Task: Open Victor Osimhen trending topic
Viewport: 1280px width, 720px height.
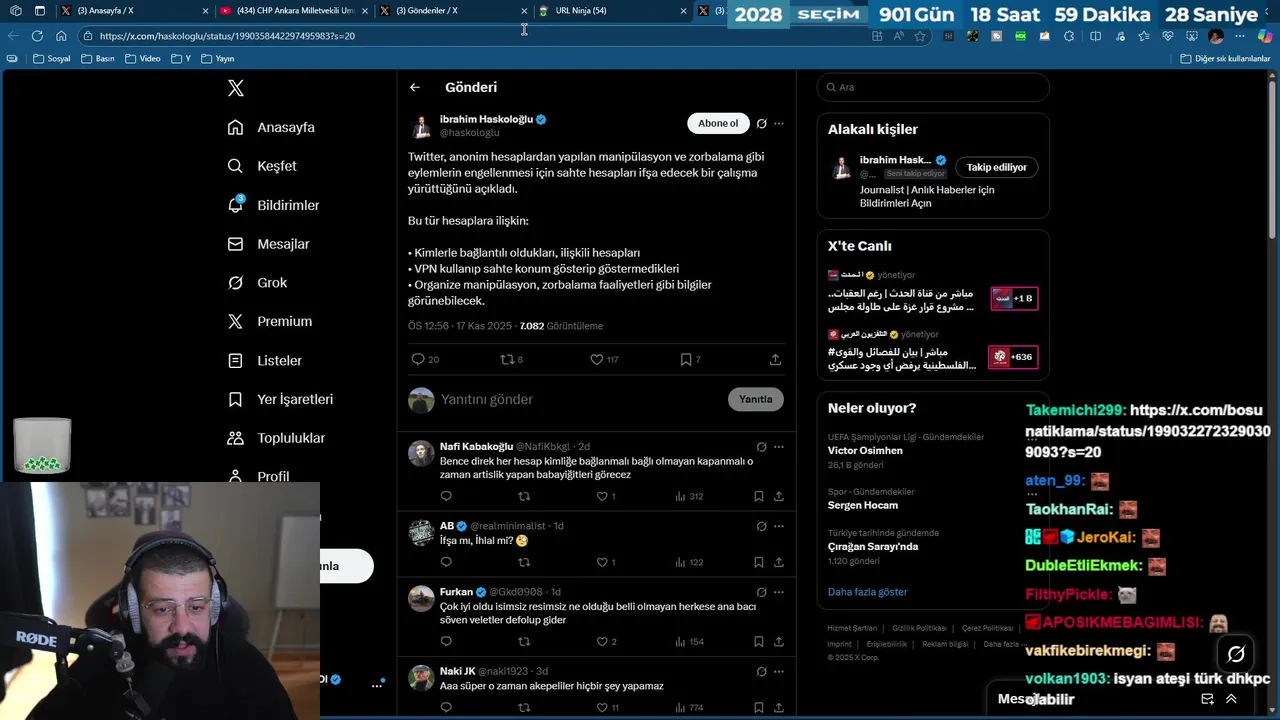Action: tap(865, 450)
